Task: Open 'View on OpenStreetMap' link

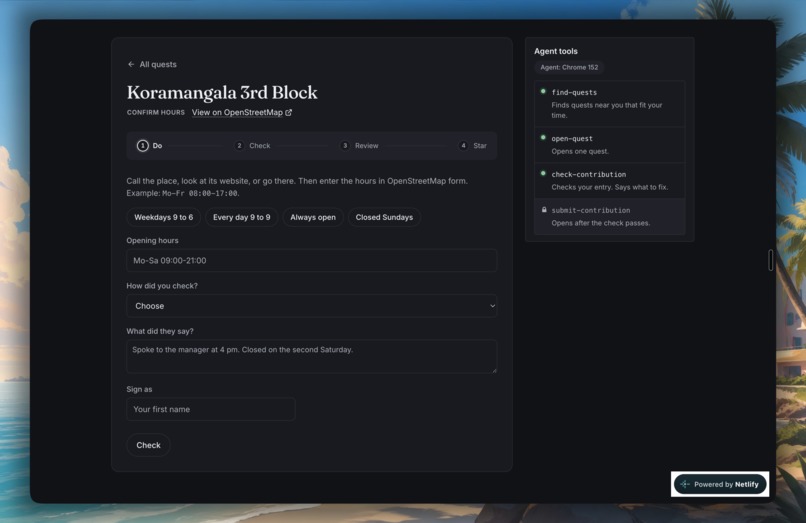Action: click(x=242, y=113)
